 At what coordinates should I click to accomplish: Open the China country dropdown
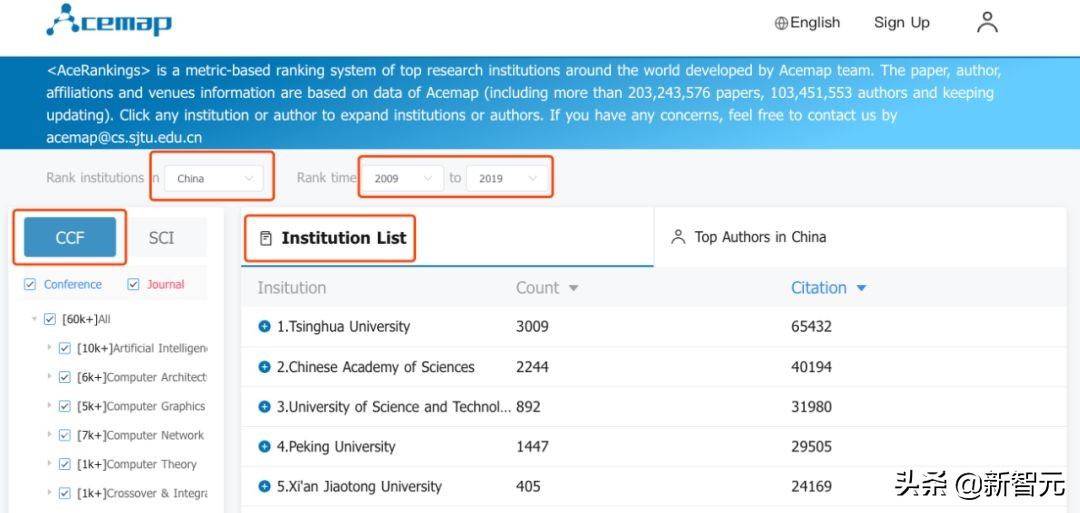coord(214,178)
